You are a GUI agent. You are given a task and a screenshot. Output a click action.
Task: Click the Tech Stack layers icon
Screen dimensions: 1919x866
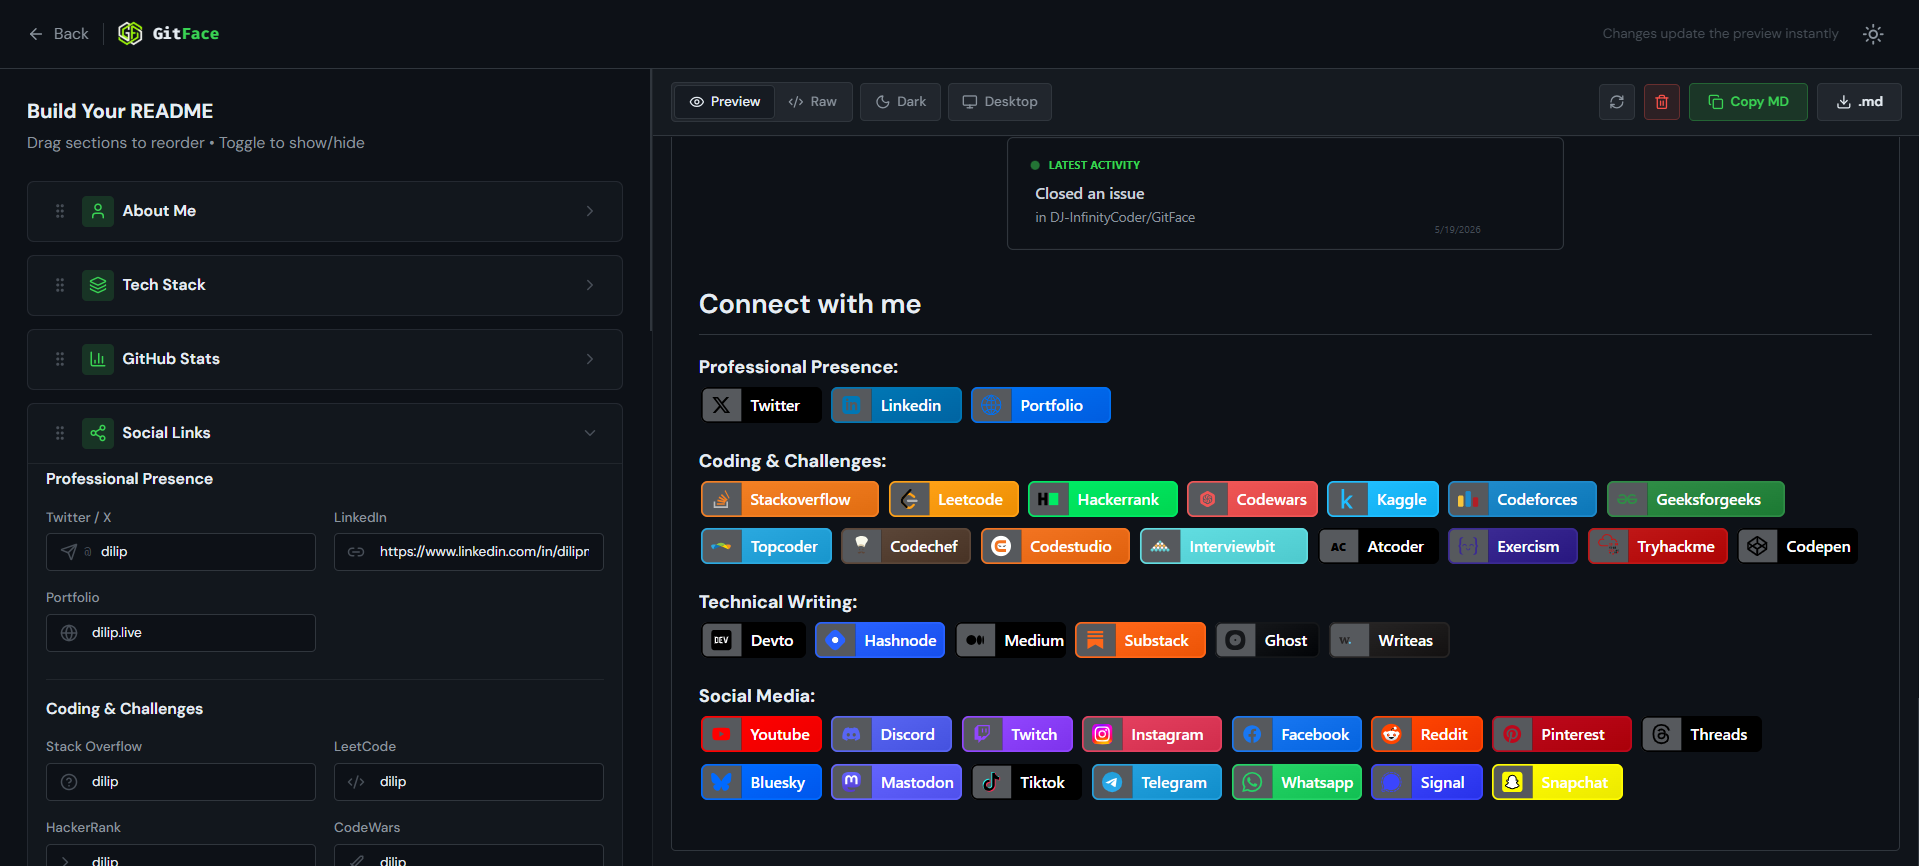98,285
